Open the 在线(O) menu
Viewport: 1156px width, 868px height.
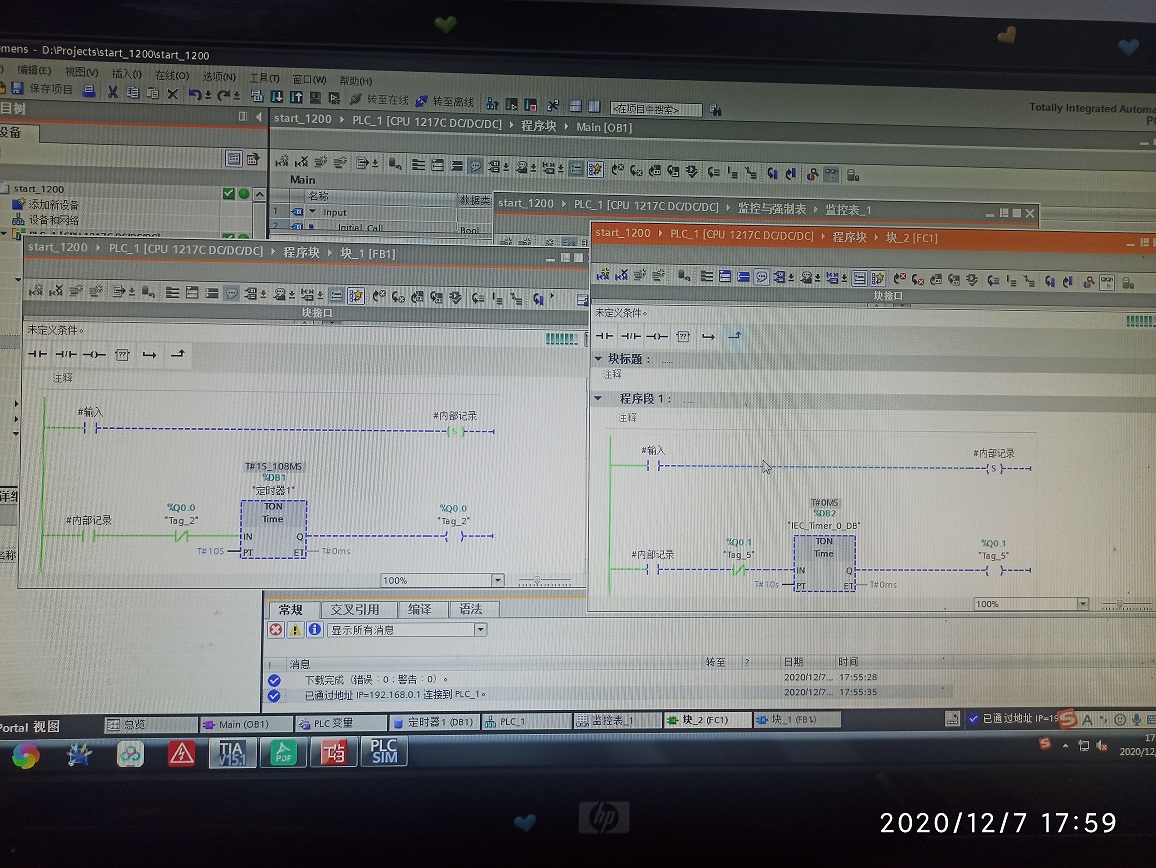172,75
